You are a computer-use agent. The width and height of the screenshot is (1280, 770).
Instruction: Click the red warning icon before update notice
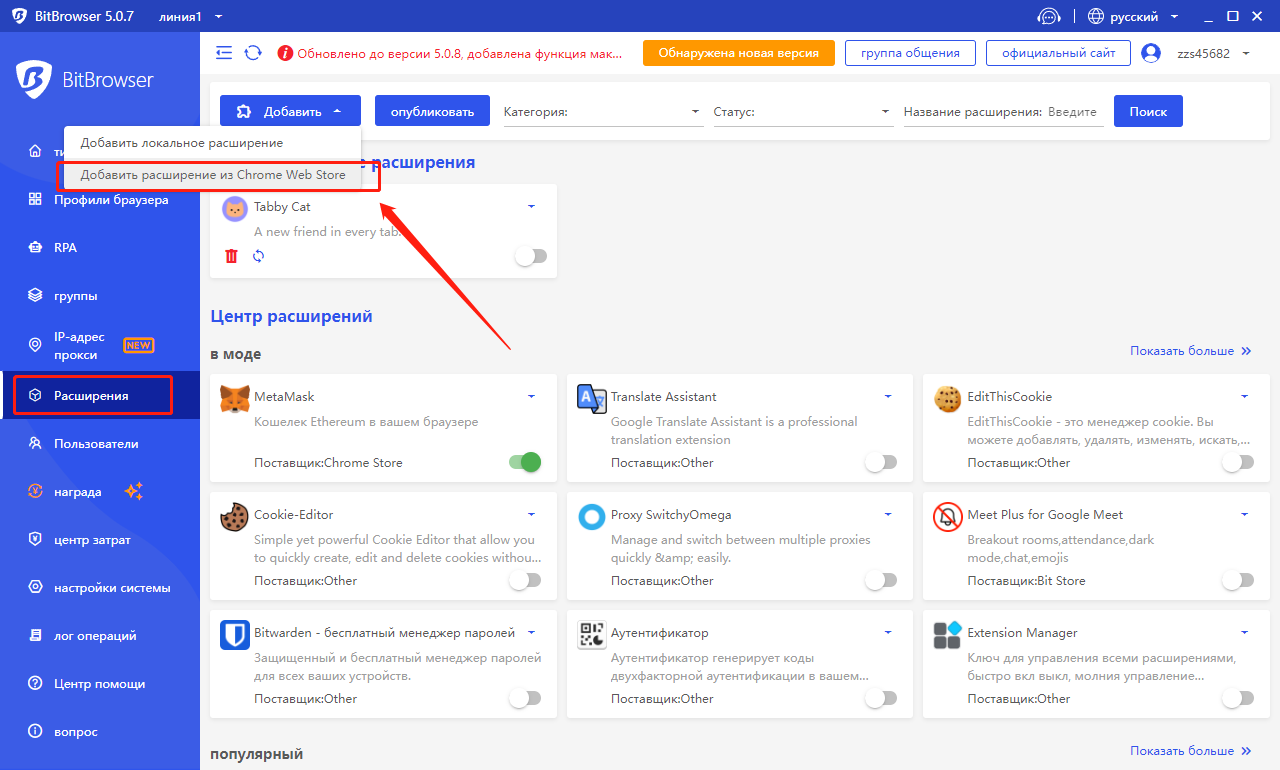[x=285, y=53]
